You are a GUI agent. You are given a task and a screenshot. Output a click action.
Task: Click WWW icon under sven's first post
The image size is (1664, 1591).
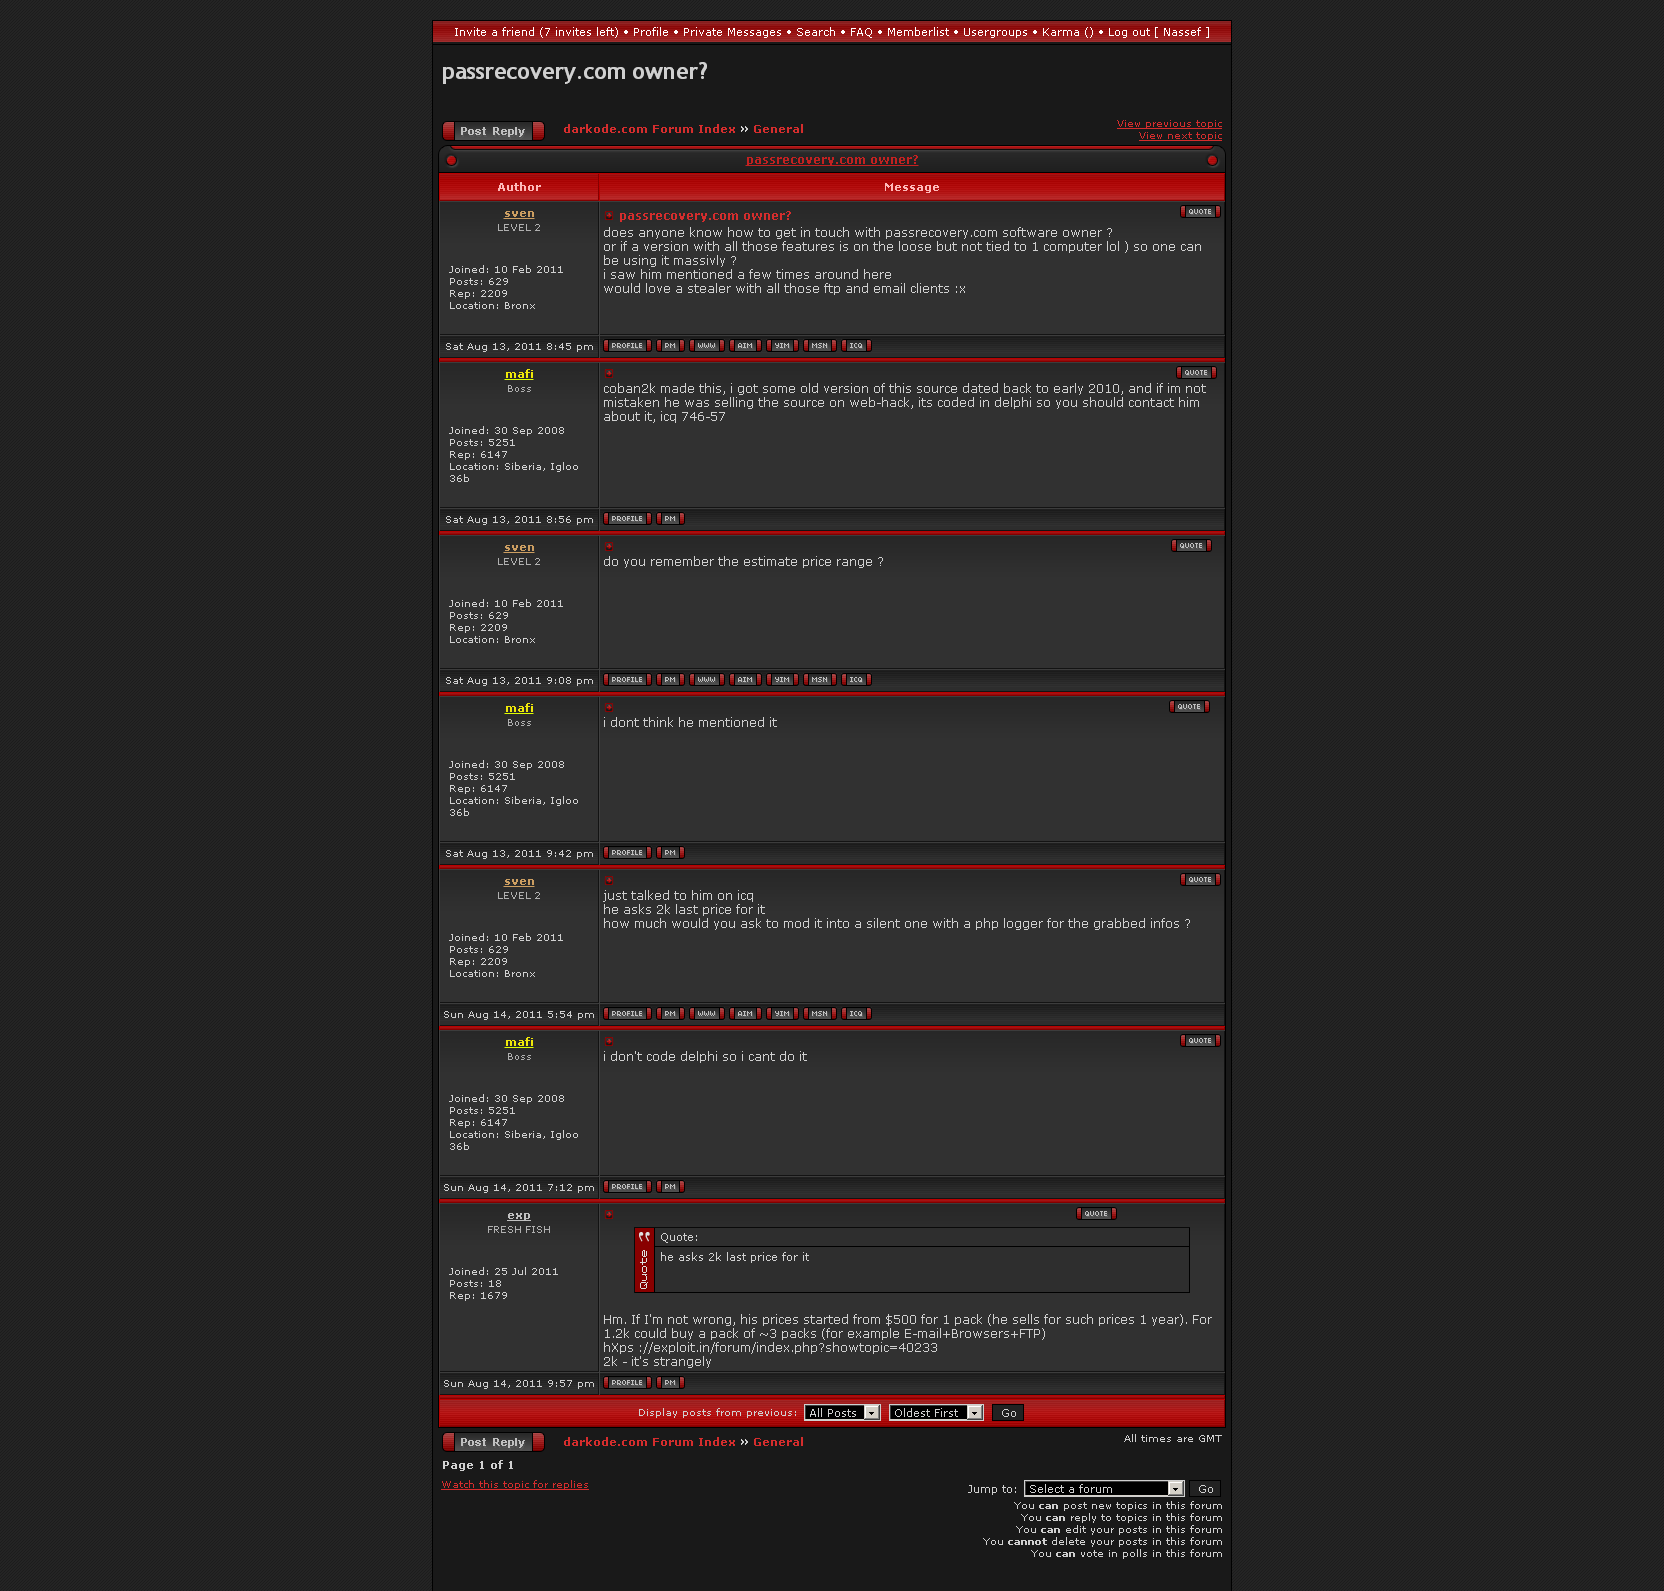click(x=706, y=346)
